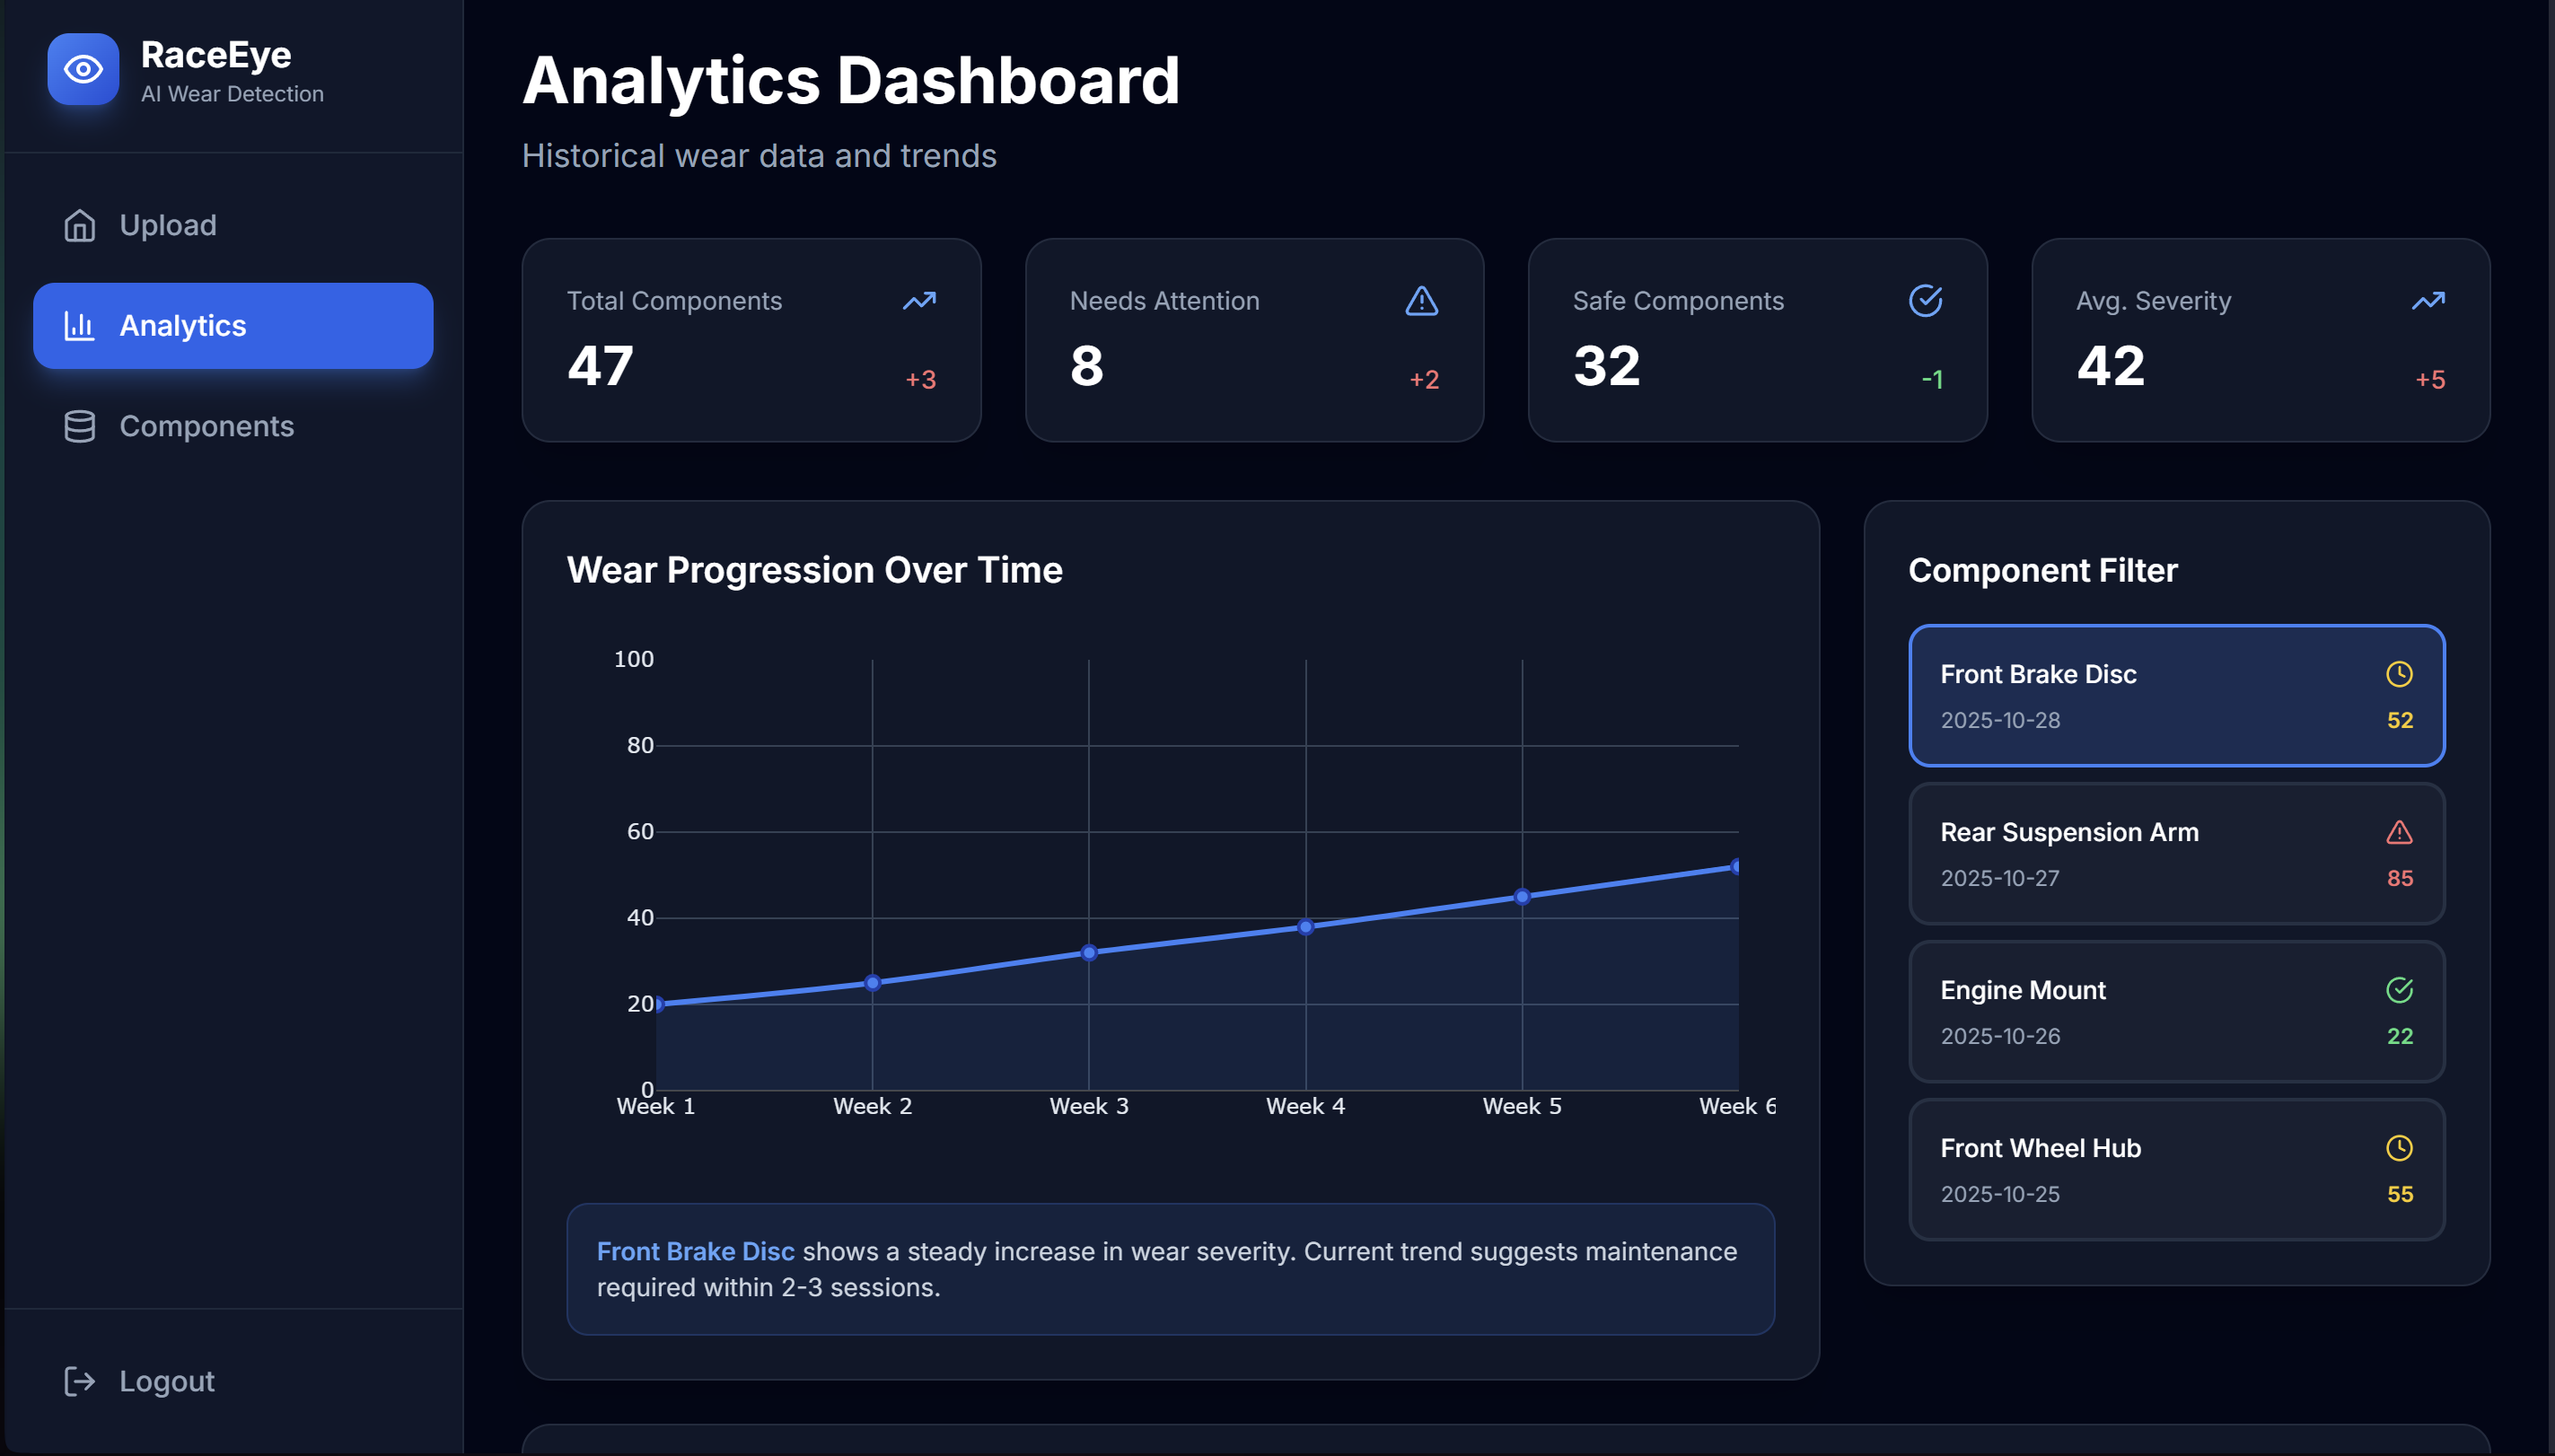The height and width of the screenshot is (1456, 2555).
Task: Click the RaceEye eye logo icon
Action: point(83,69)
